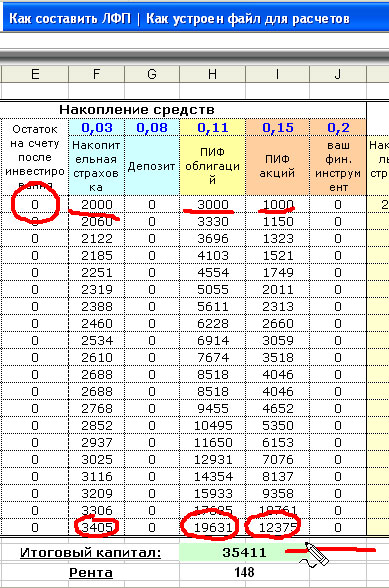Select the cell with value 3059
Screen dimensions: 389x588
click(x=278, y=340)
